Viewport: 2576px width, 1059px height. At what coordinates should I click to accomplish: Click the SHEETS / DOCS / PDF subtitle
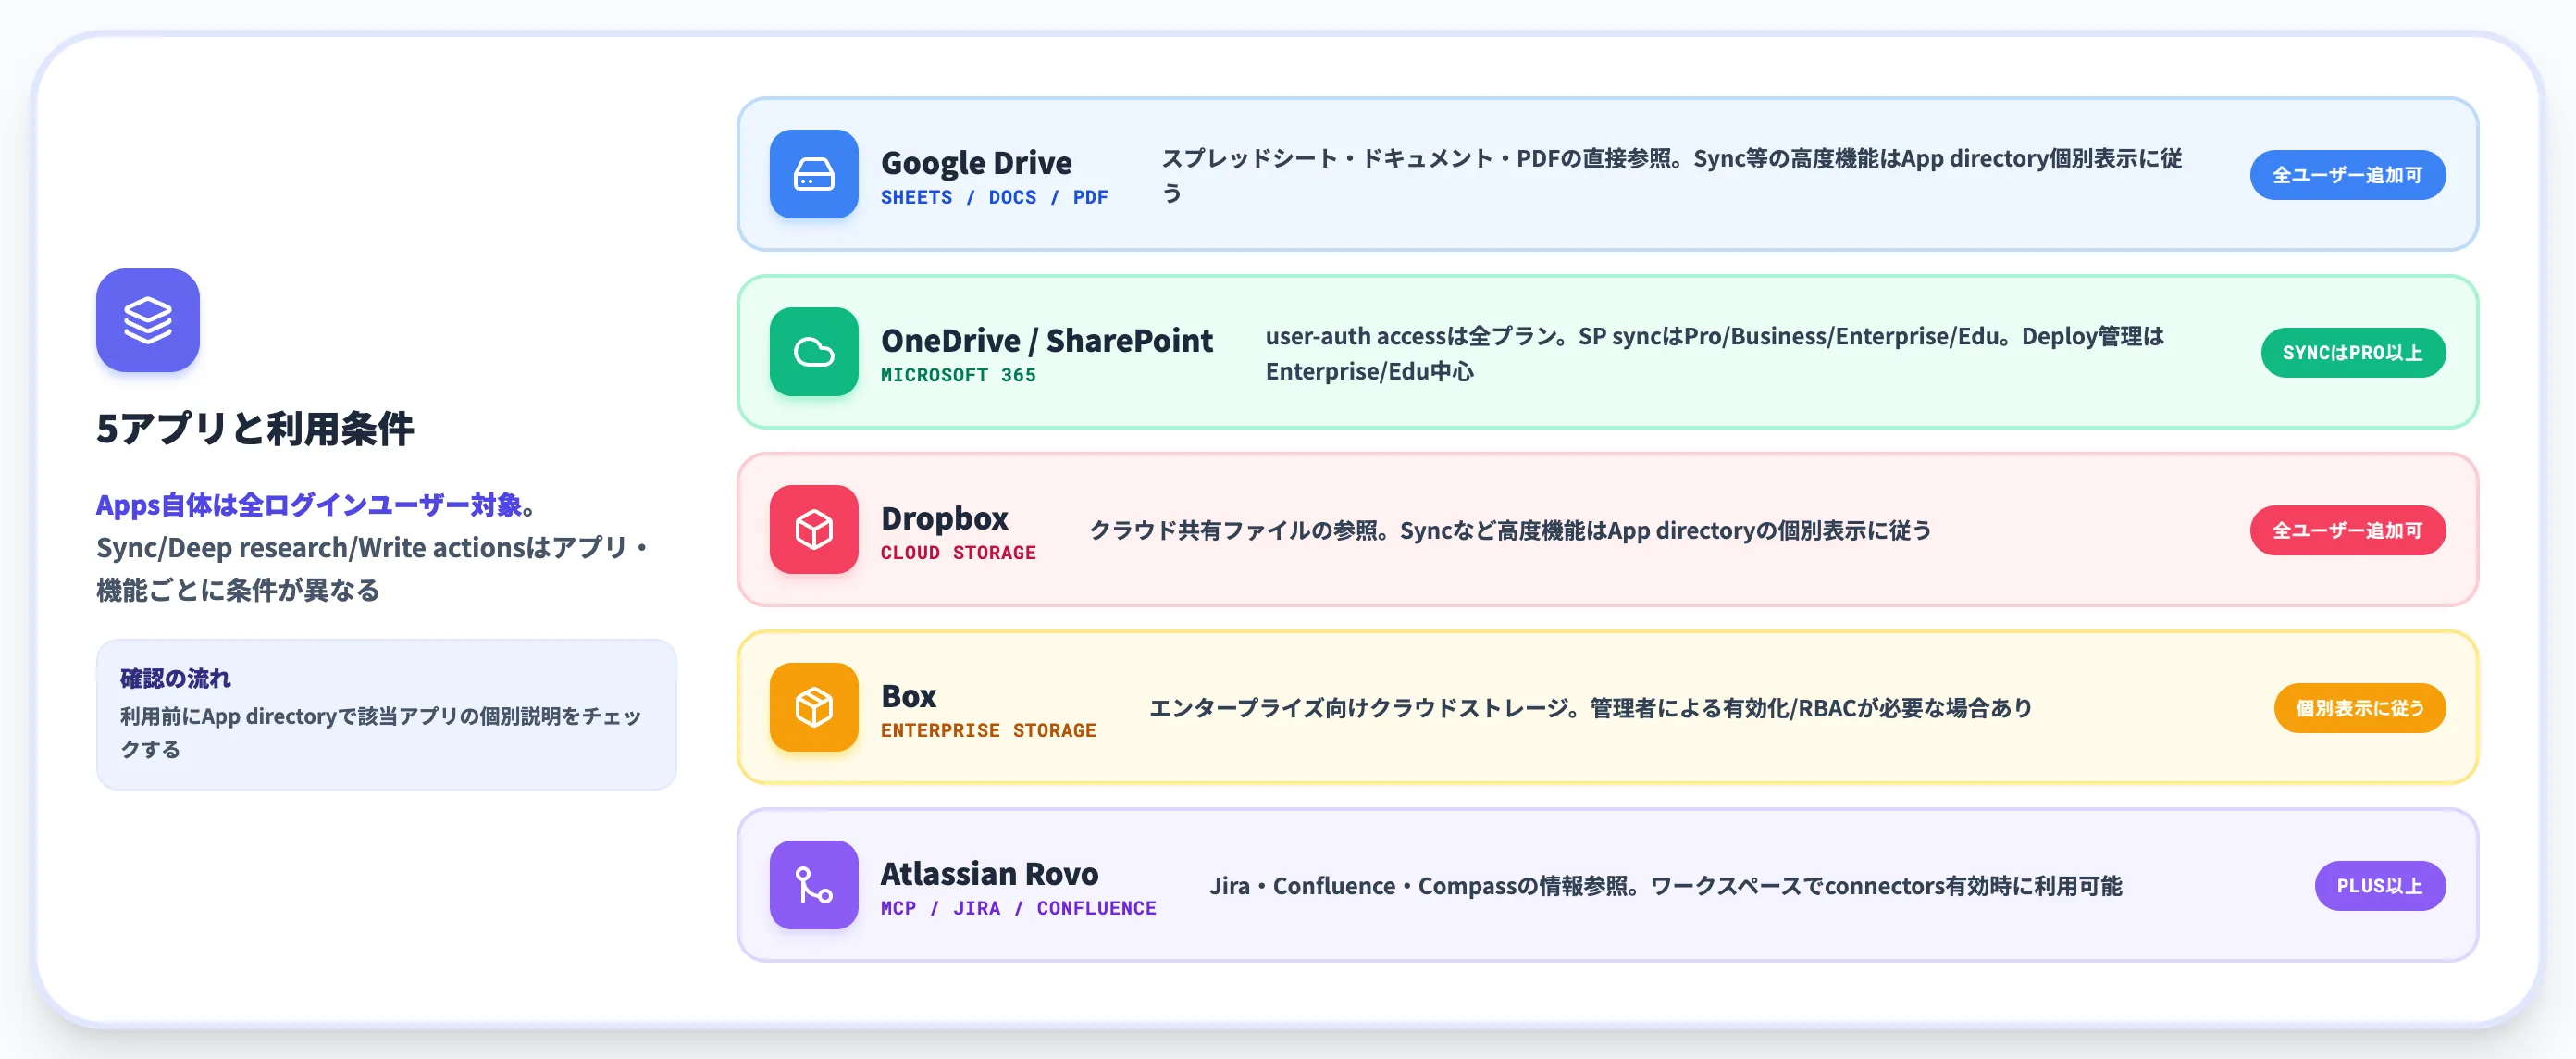tap(994, 197)
